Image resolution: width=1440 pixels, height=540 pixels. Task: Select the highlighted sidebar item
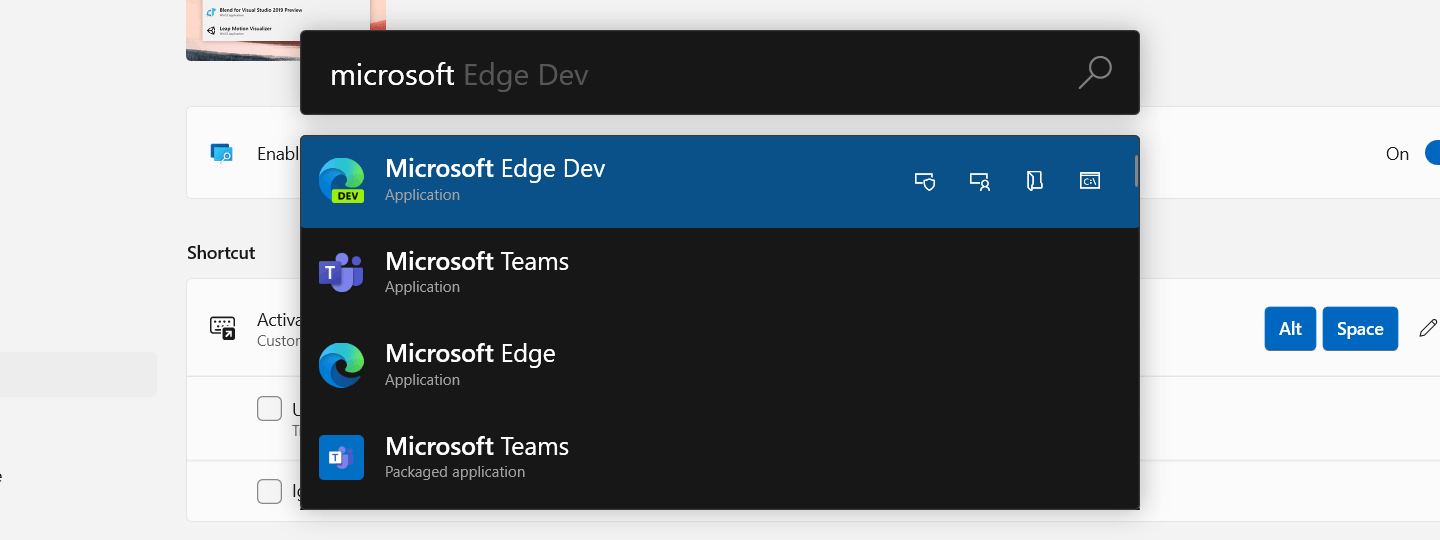[x=78, y=374]
